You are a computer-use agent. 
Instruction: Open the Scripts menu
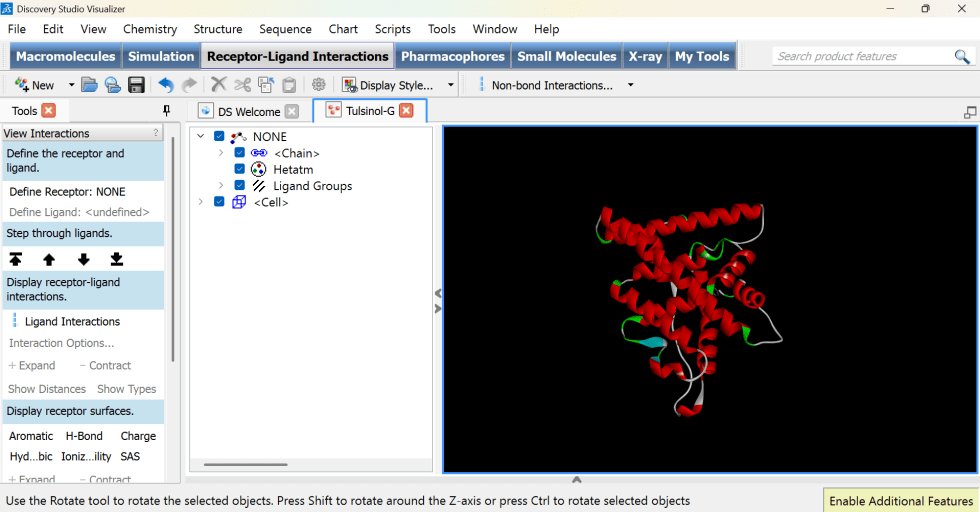pyautogui.click(x=392, y=29)
